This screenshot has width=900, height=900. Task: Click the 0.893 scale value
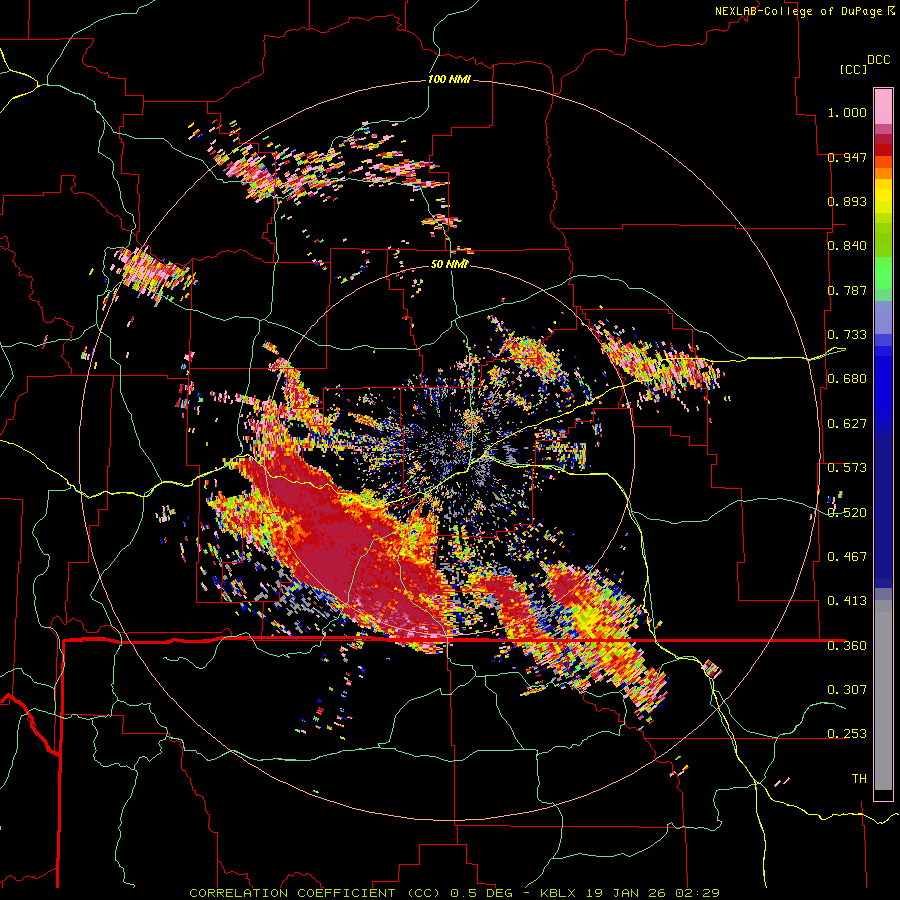[847, 201]
